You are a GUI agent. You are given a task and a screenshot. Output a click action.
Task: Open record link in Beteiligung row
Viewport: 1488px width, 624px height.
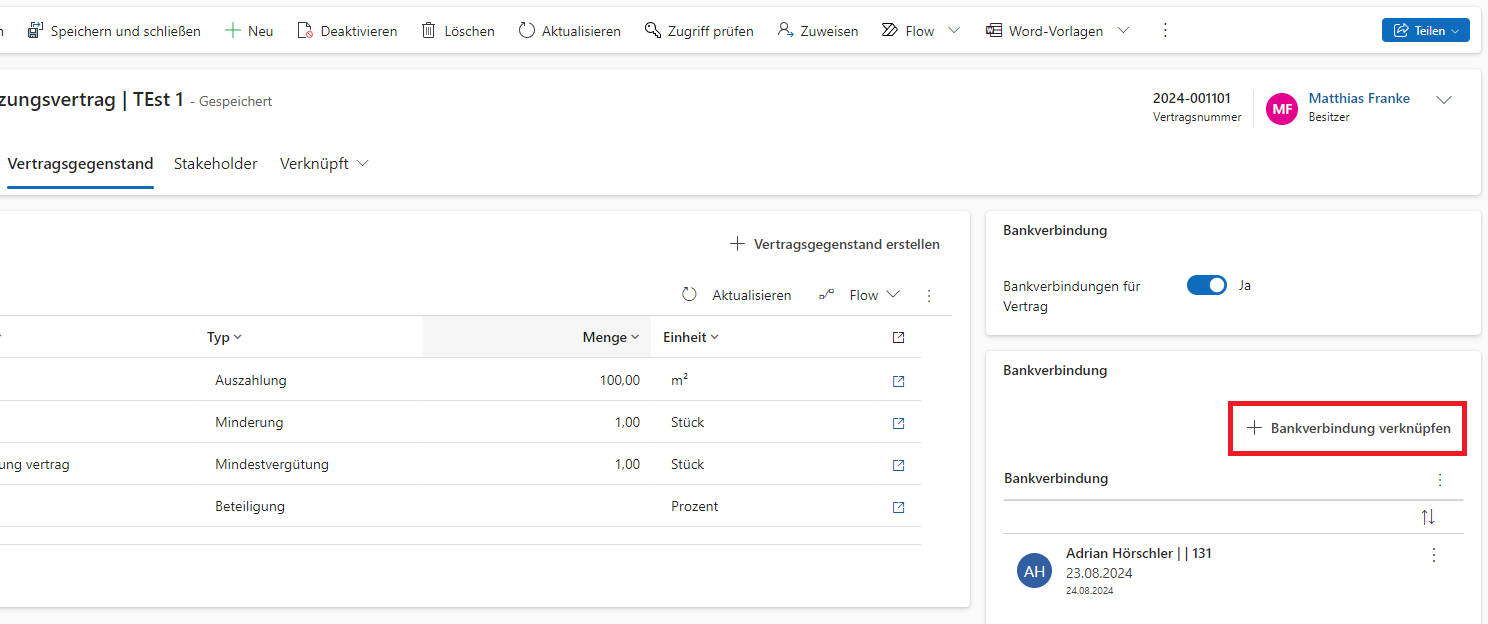click(898, 507)
